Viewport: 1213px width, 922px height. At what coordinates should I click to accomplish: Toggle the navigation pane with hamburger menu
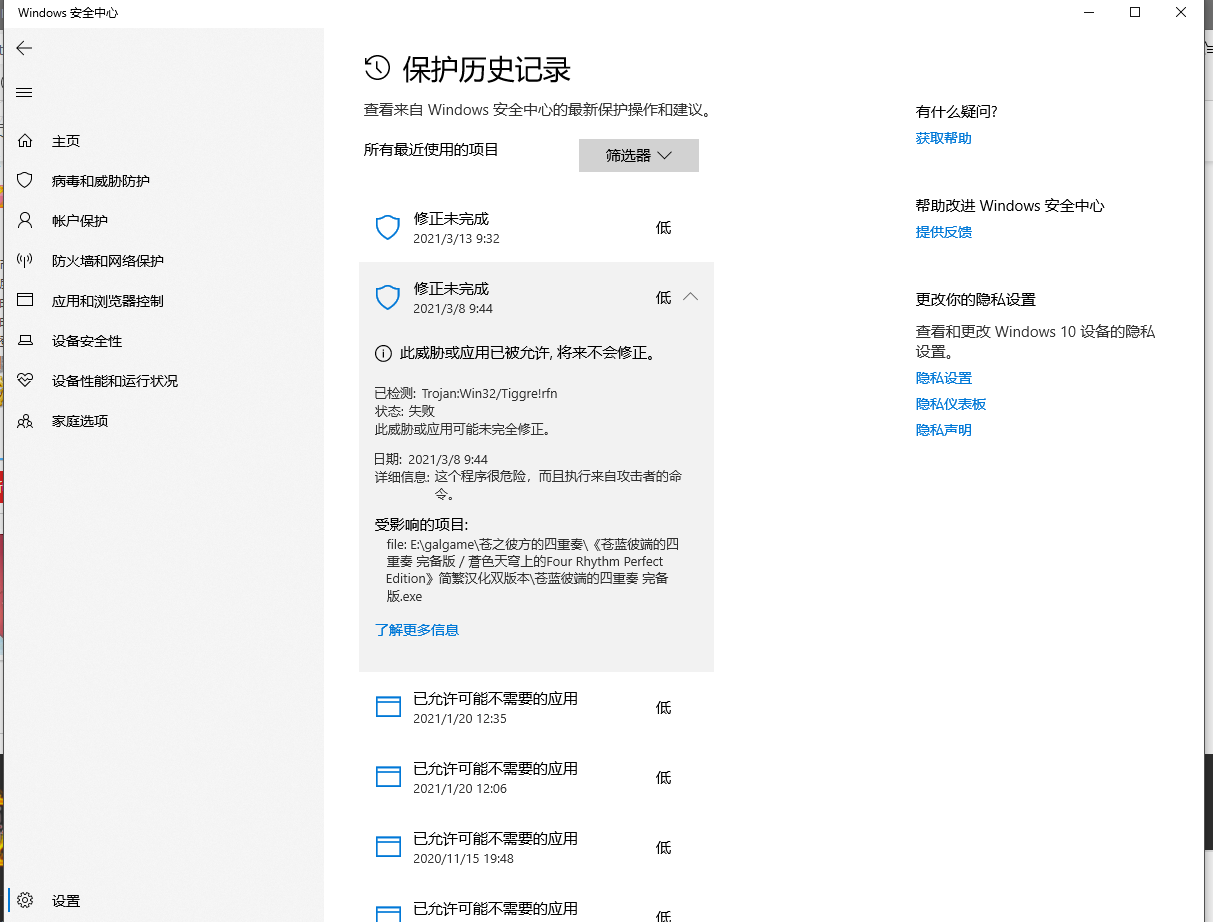pyautogui.click(x=24, y=92)
